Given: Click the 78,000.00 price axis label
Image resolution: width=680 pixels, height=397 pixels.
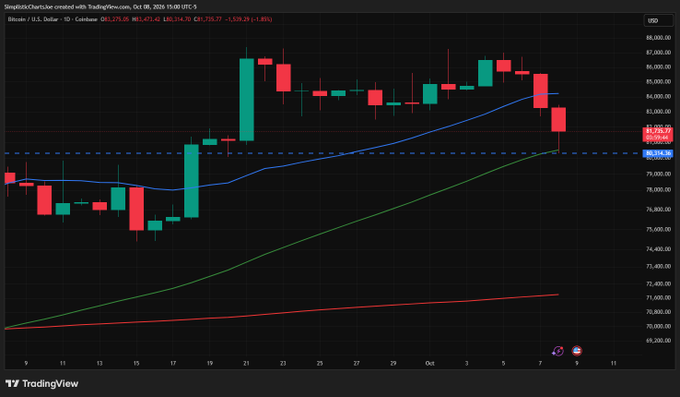Looking at the screenshot, I should 658,190.
